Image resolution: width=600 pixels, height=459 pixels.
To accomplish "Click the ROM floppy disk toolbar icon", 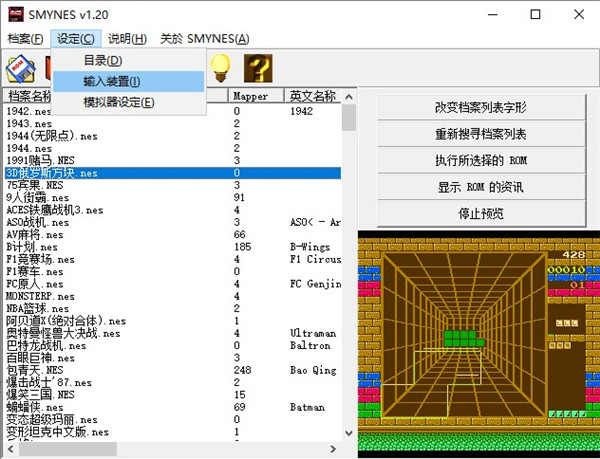I will tap(20, 68).
